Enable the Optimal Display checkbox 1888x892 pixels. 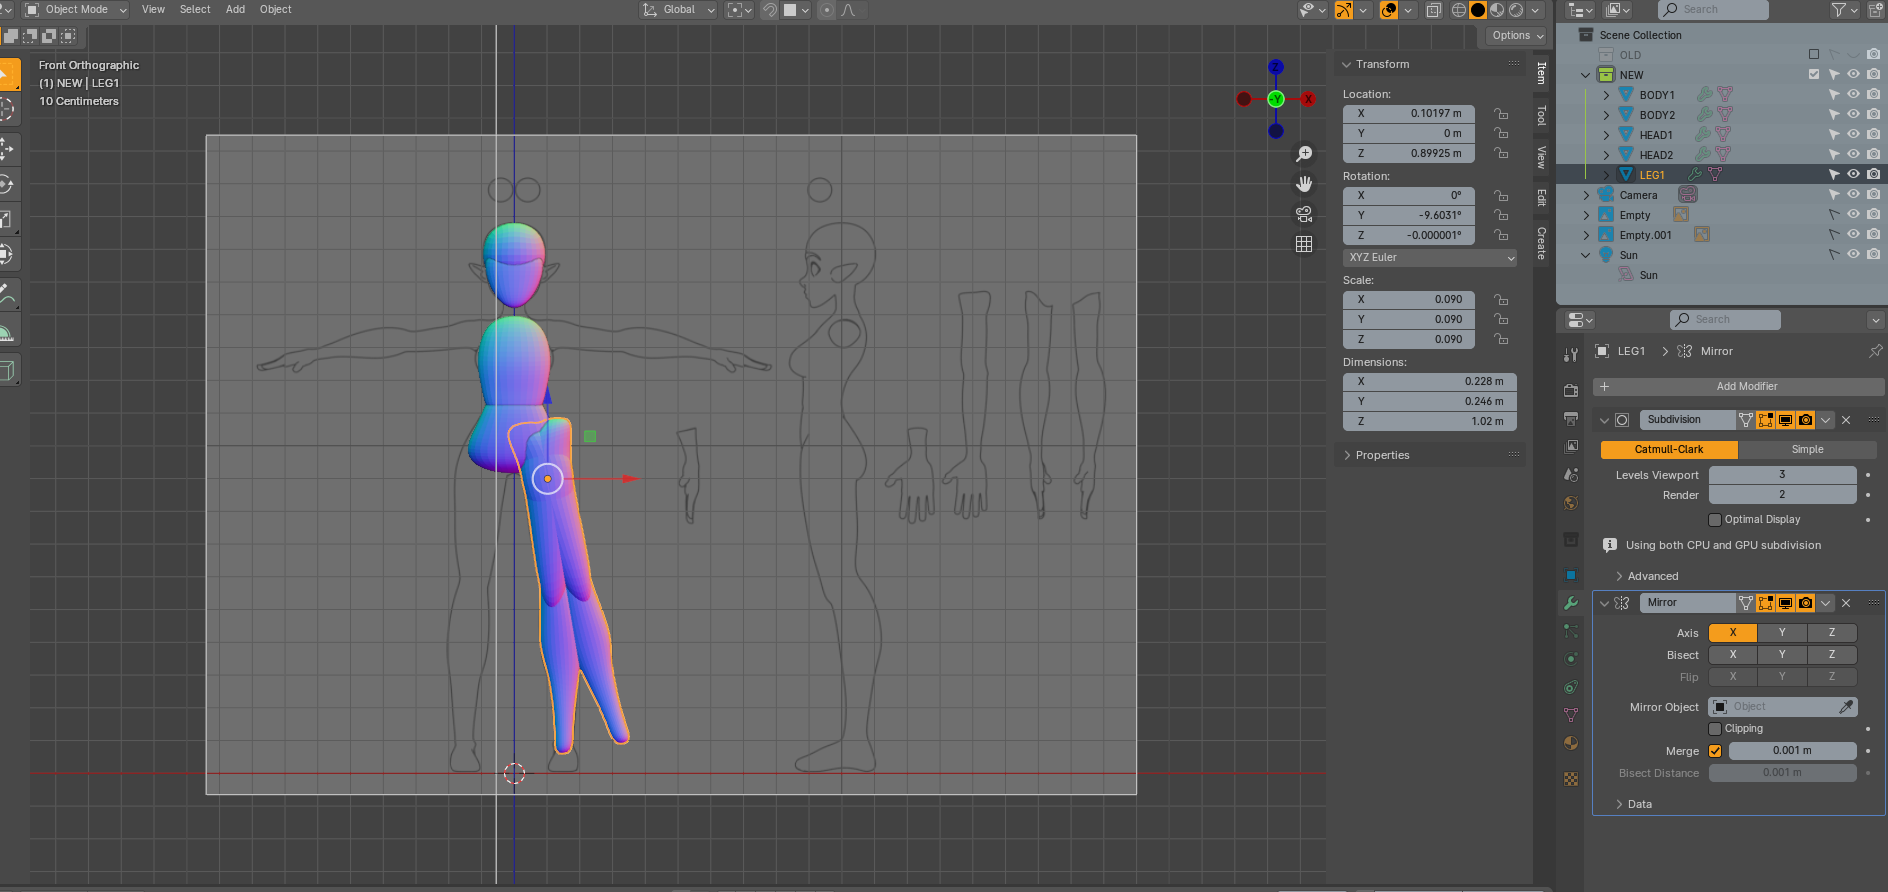1715,520
